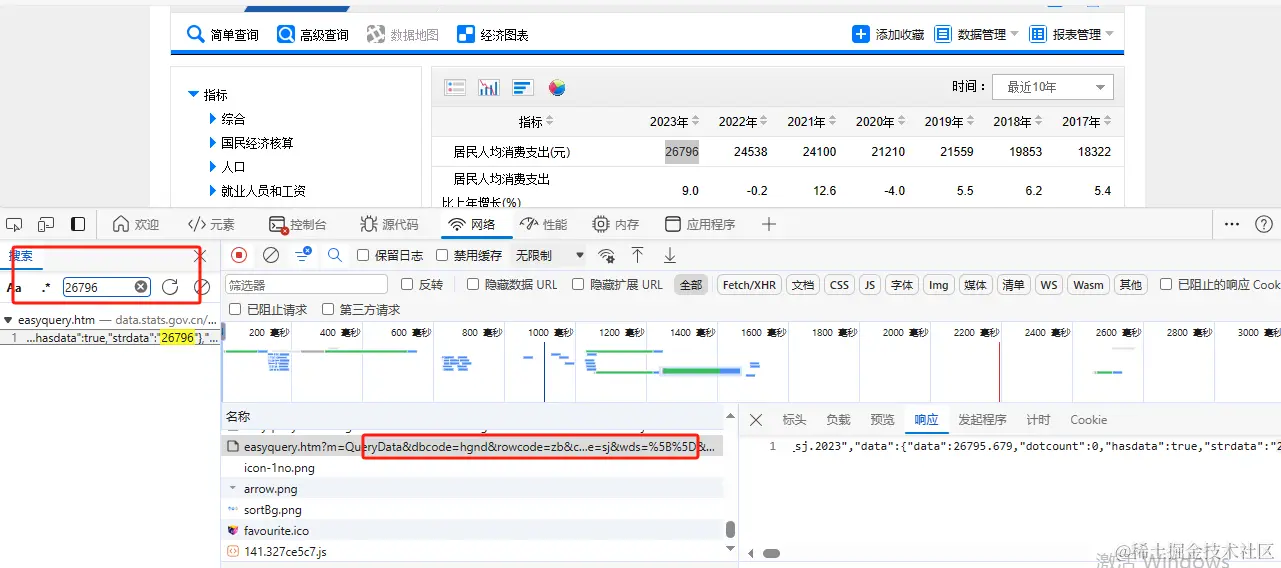Click 简单查询 link
Image resolution: width=1281 pixels, height=568 pixels.
[x=223, y=34]
